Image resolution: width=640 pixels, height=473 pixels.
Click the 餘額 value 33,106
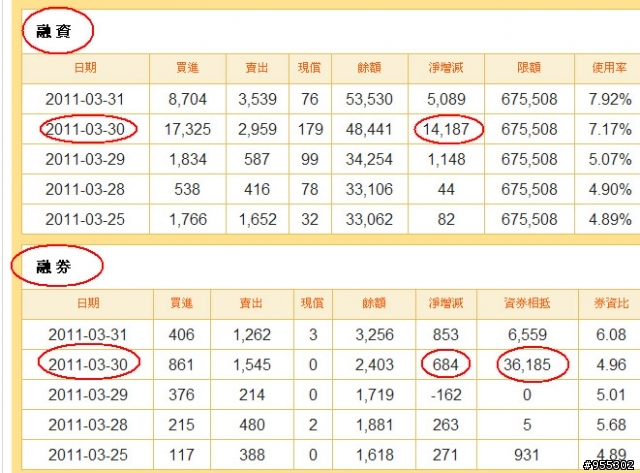click(x=369, y=189)
